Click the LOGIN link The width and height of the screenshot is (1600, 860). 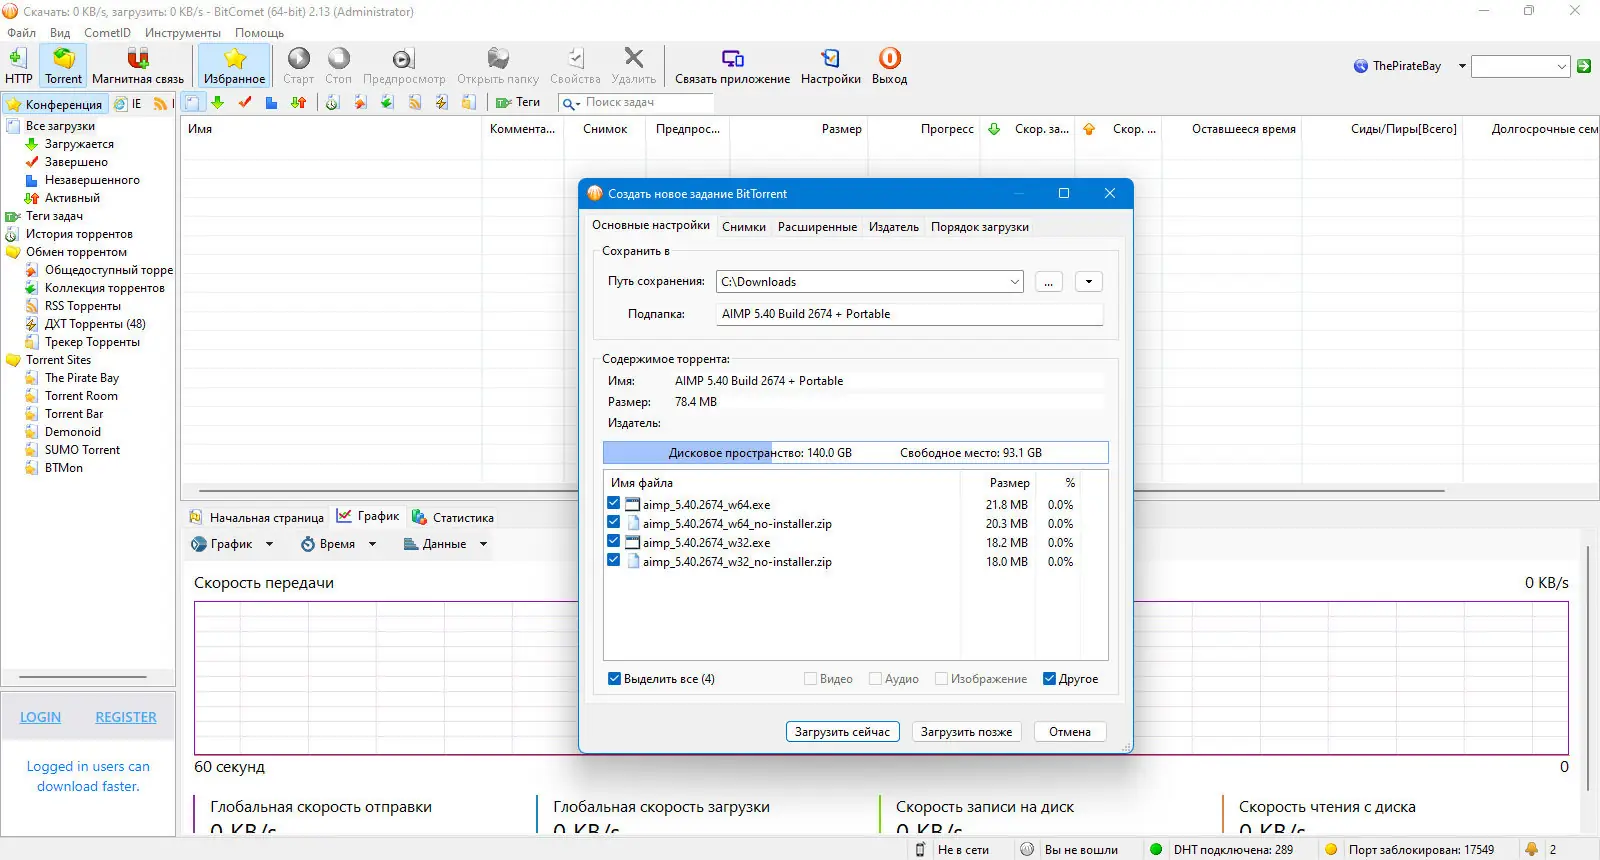[40, 717]
